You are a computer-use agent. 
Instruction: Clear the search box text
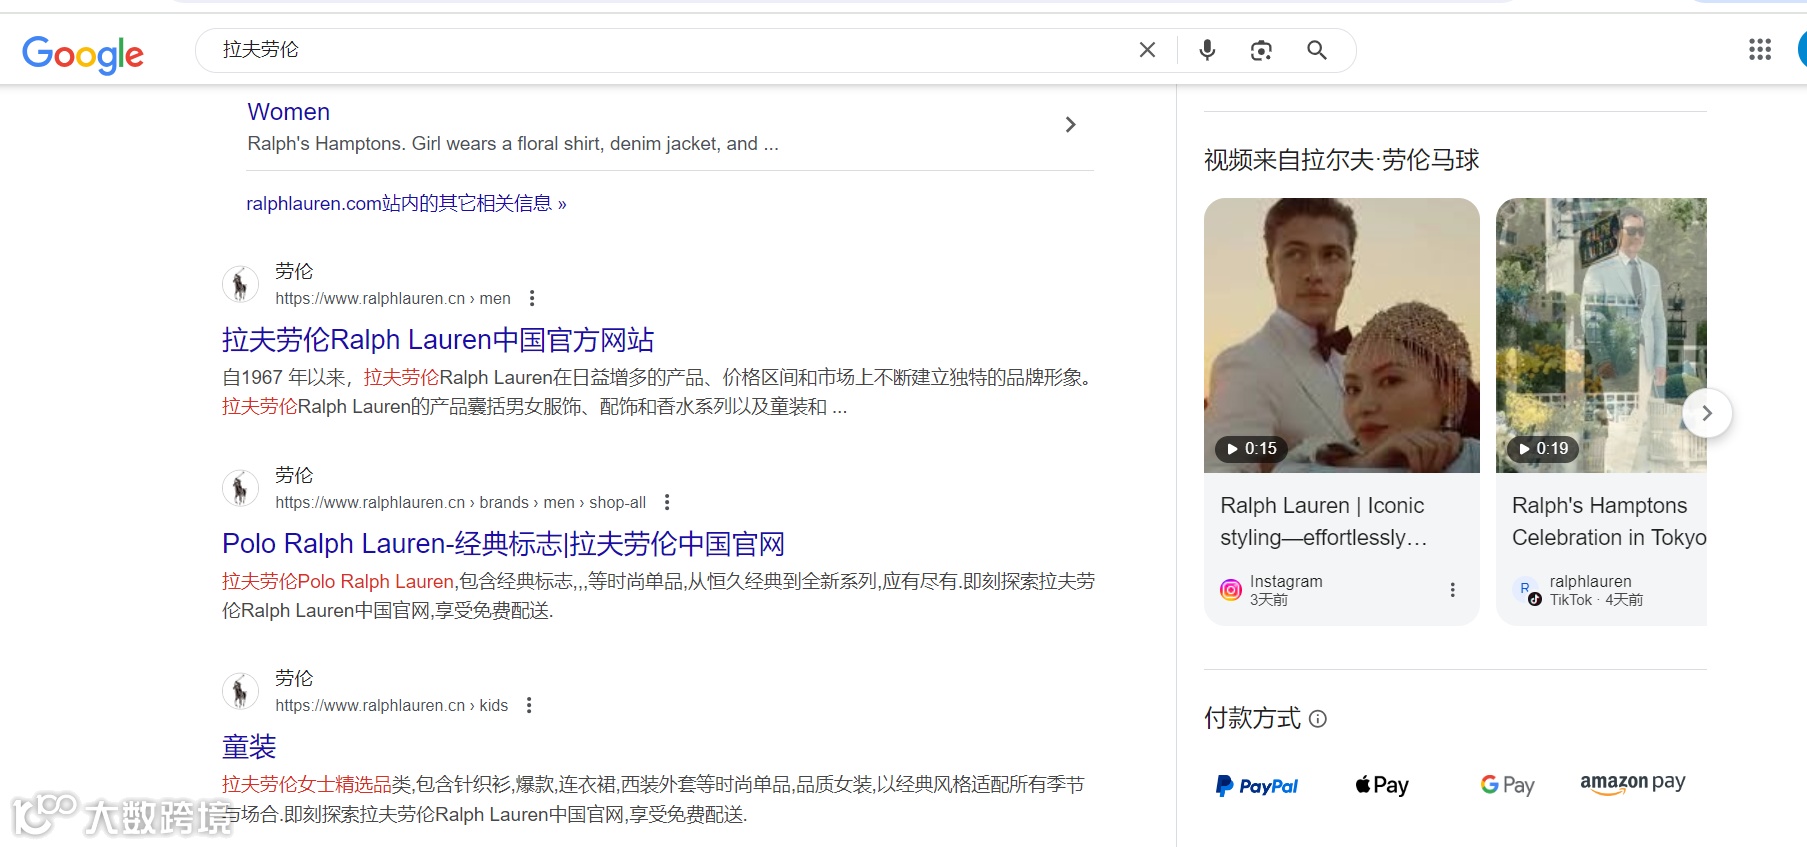[x=1147, y=50]
